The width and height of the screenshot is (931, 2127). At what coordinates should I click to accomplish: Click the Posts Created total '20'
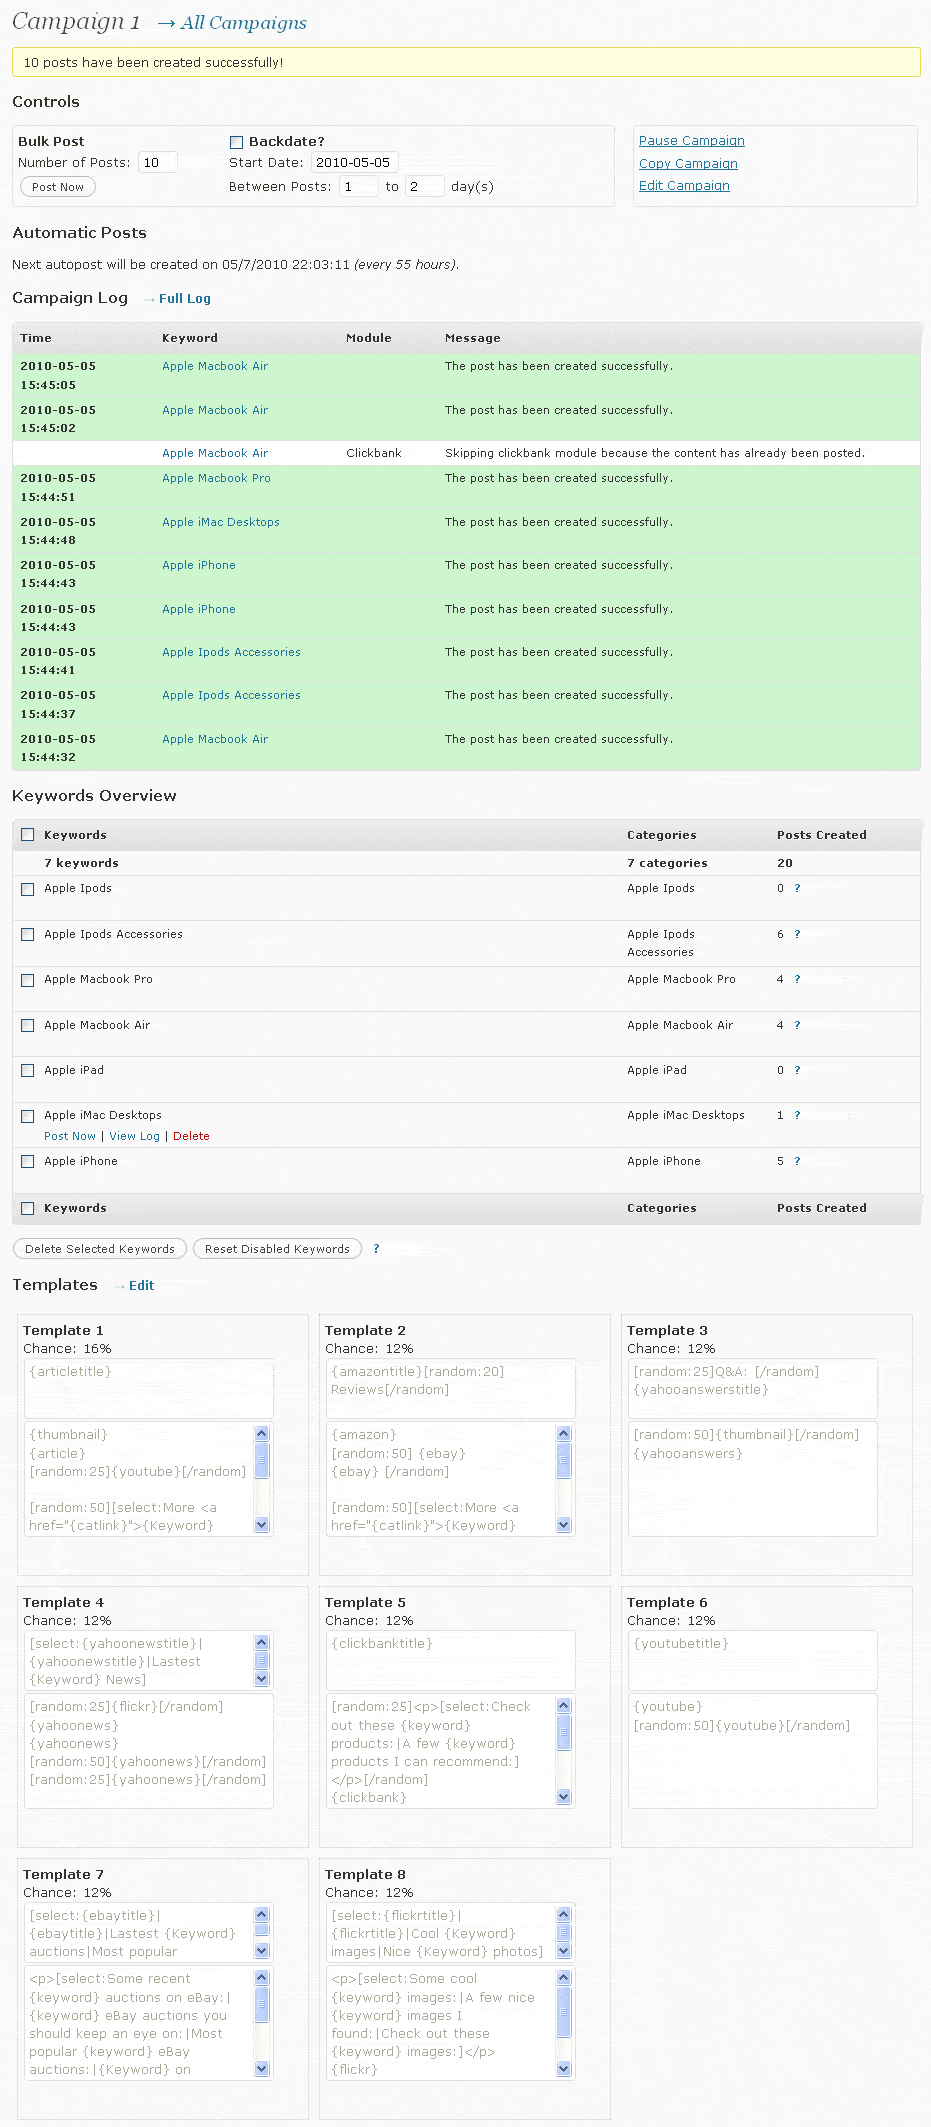point(785,863)
